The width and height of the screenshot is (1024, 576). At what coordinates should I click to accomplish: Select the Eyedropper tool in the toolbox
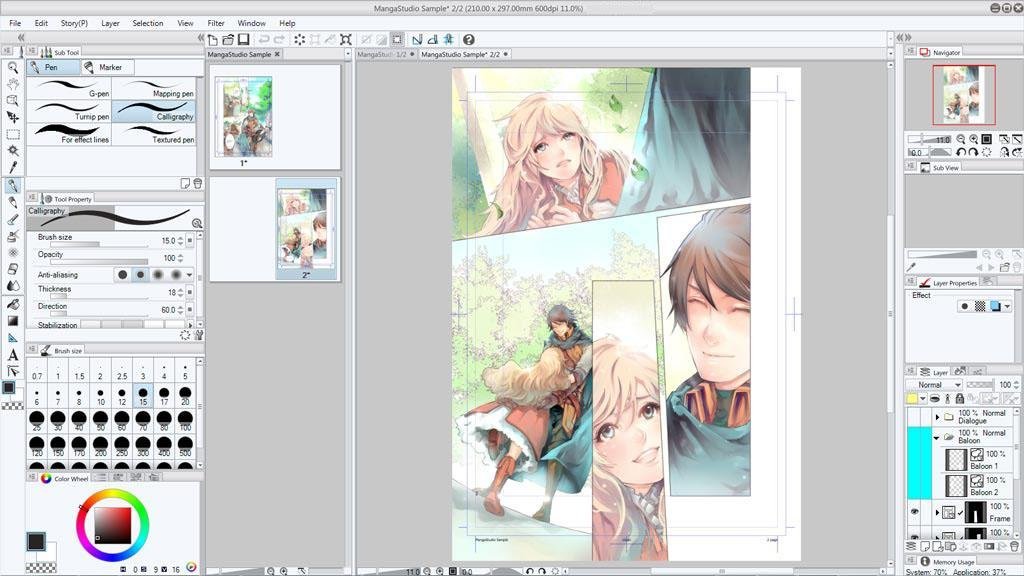pyautogui.click(x=13, y=167)
